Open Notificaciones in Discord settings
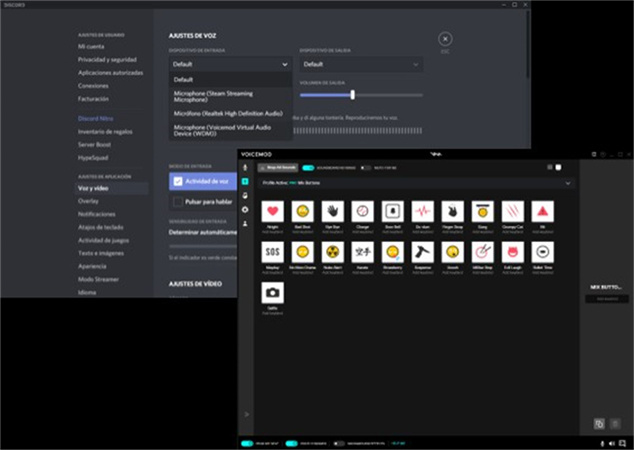This screenshot has width=634, height=450. 97,214
